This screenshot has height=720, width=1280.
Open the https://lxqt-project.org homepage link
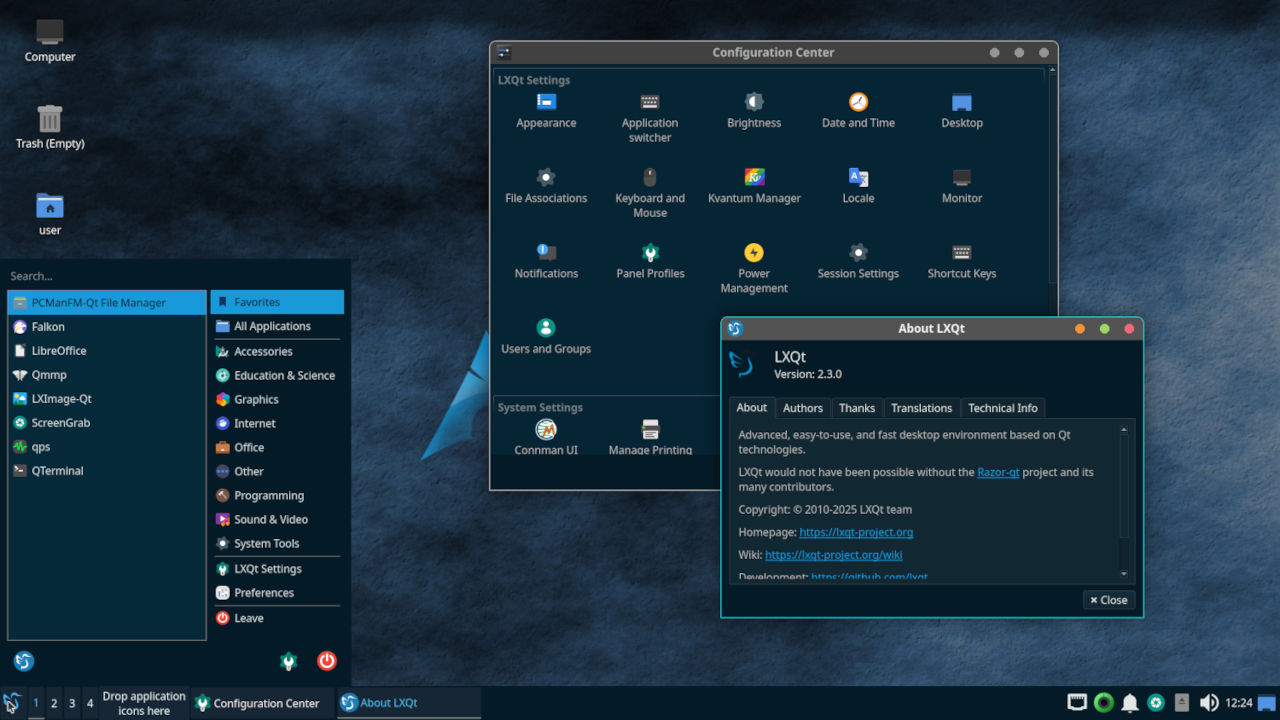pyautogui.click(x=856, y=532)
